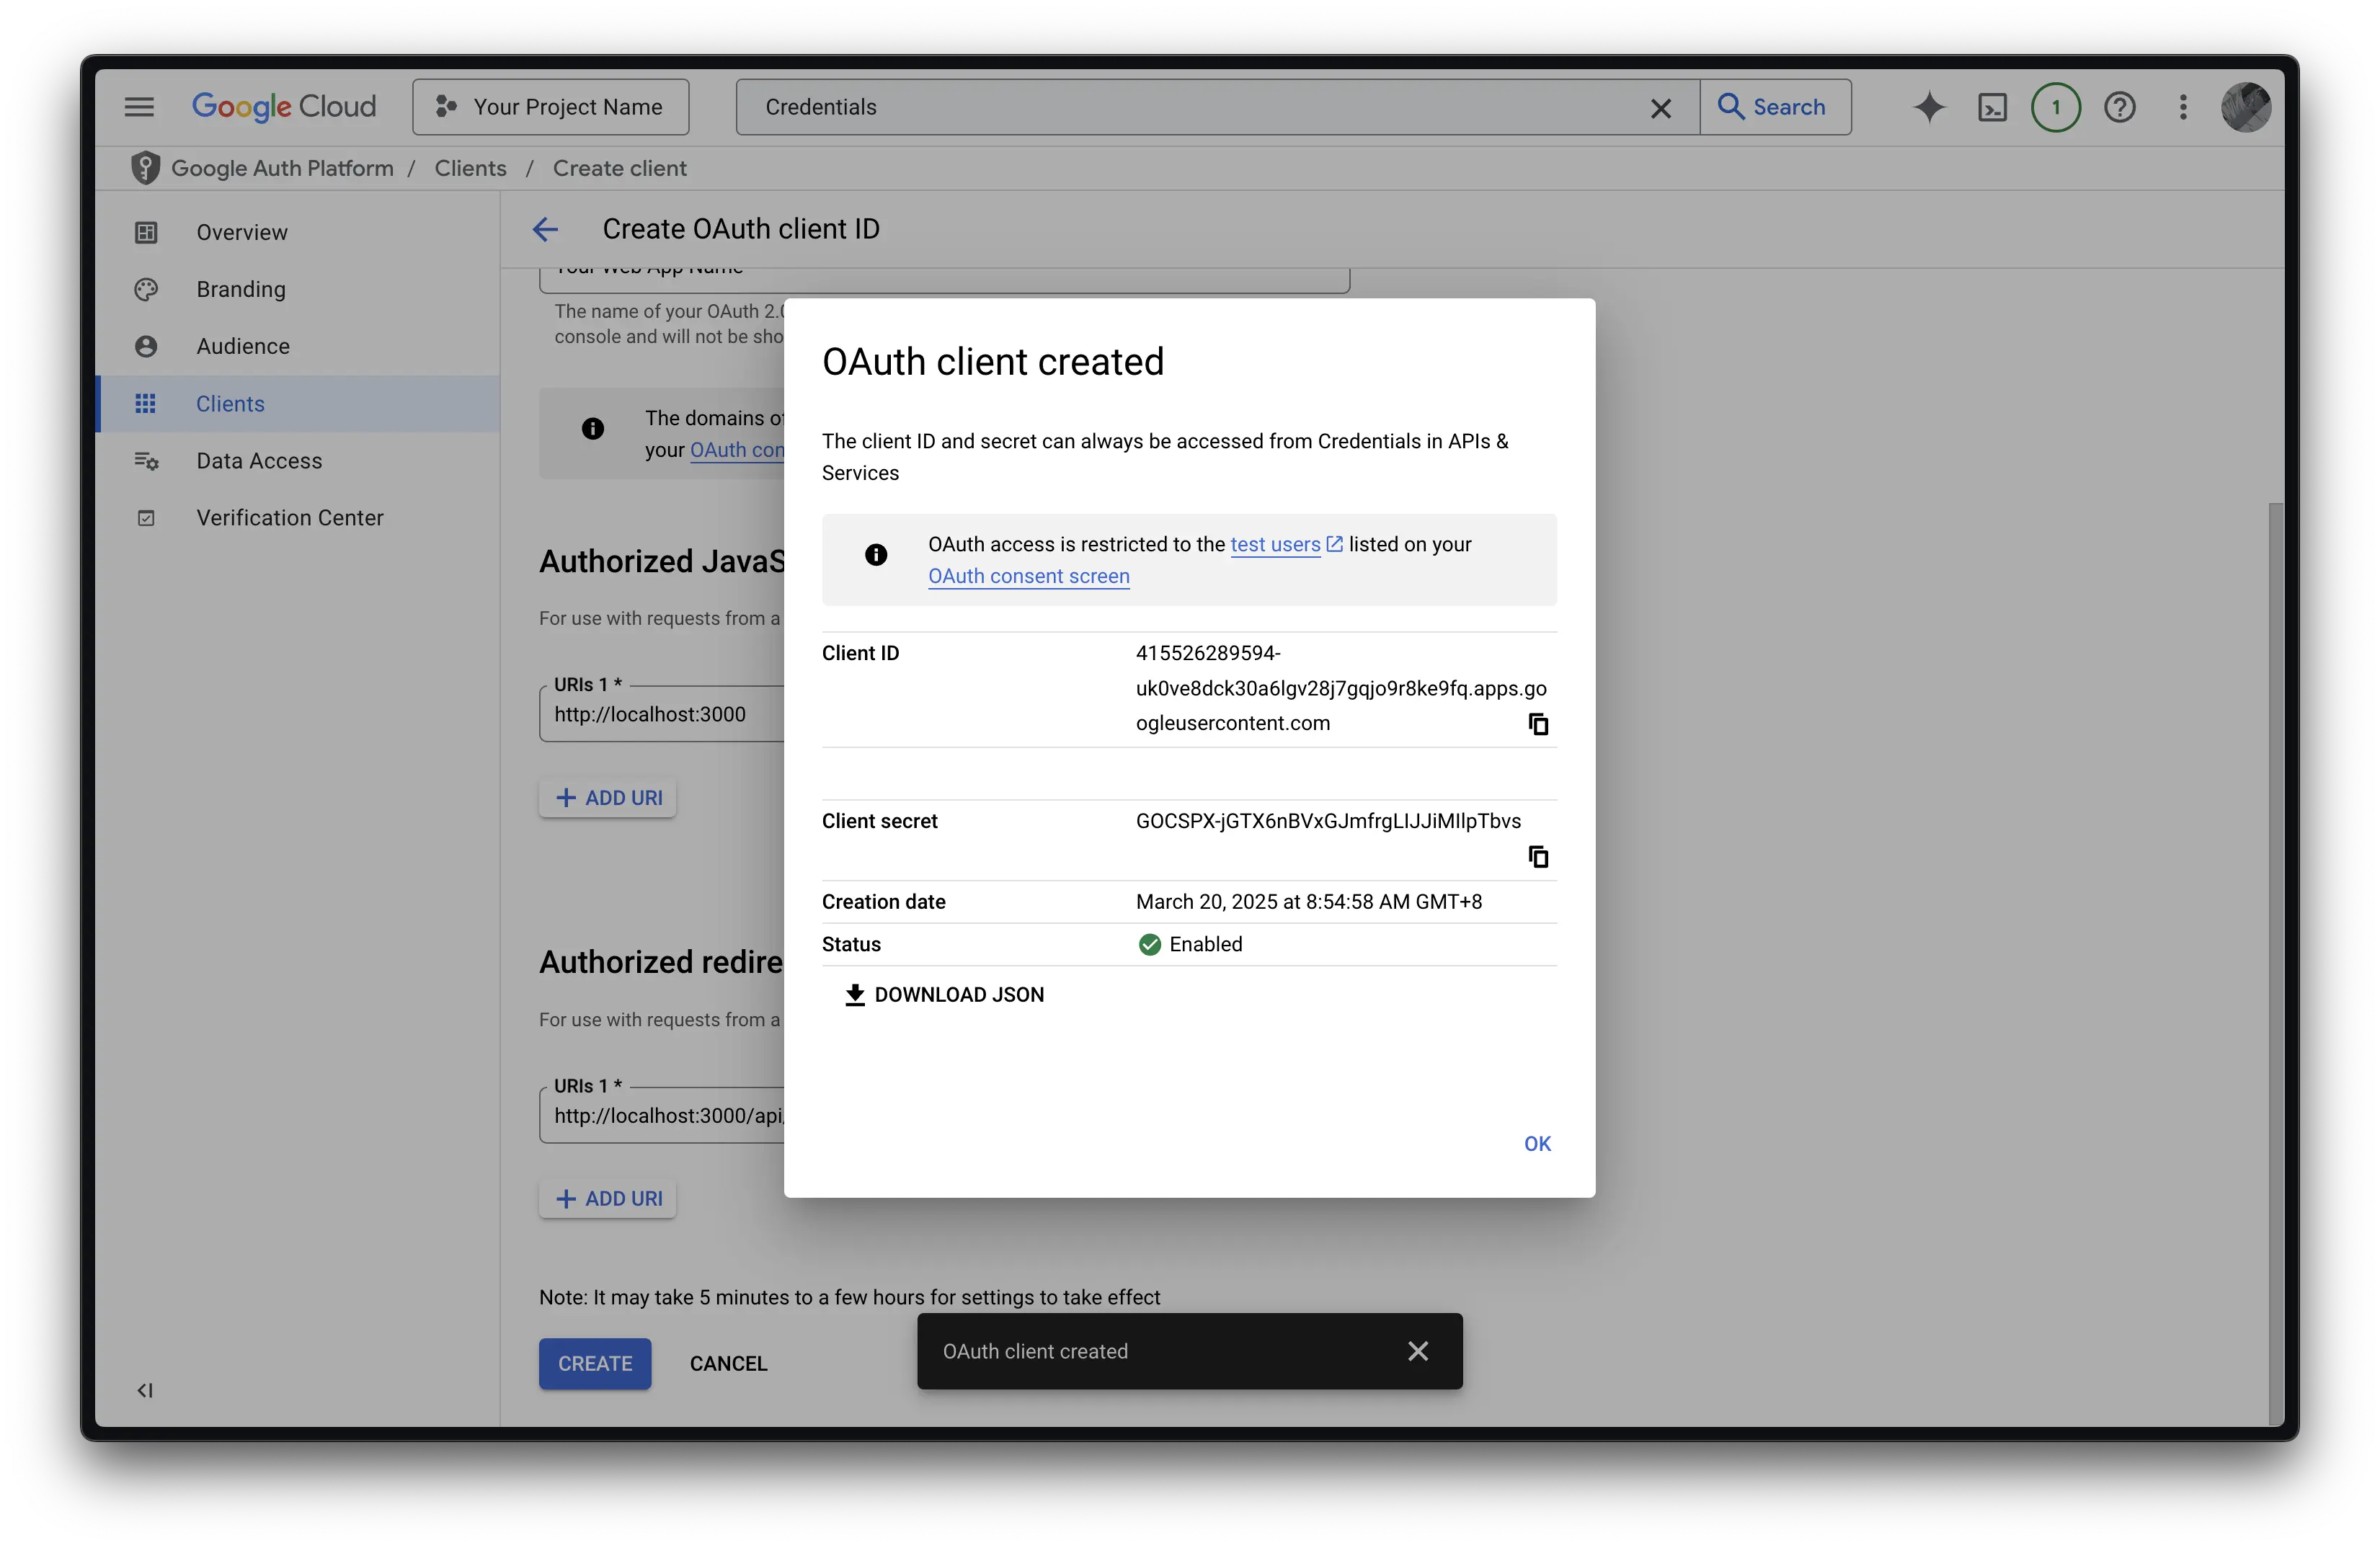Open the user account avatar

pos(2245,107)
